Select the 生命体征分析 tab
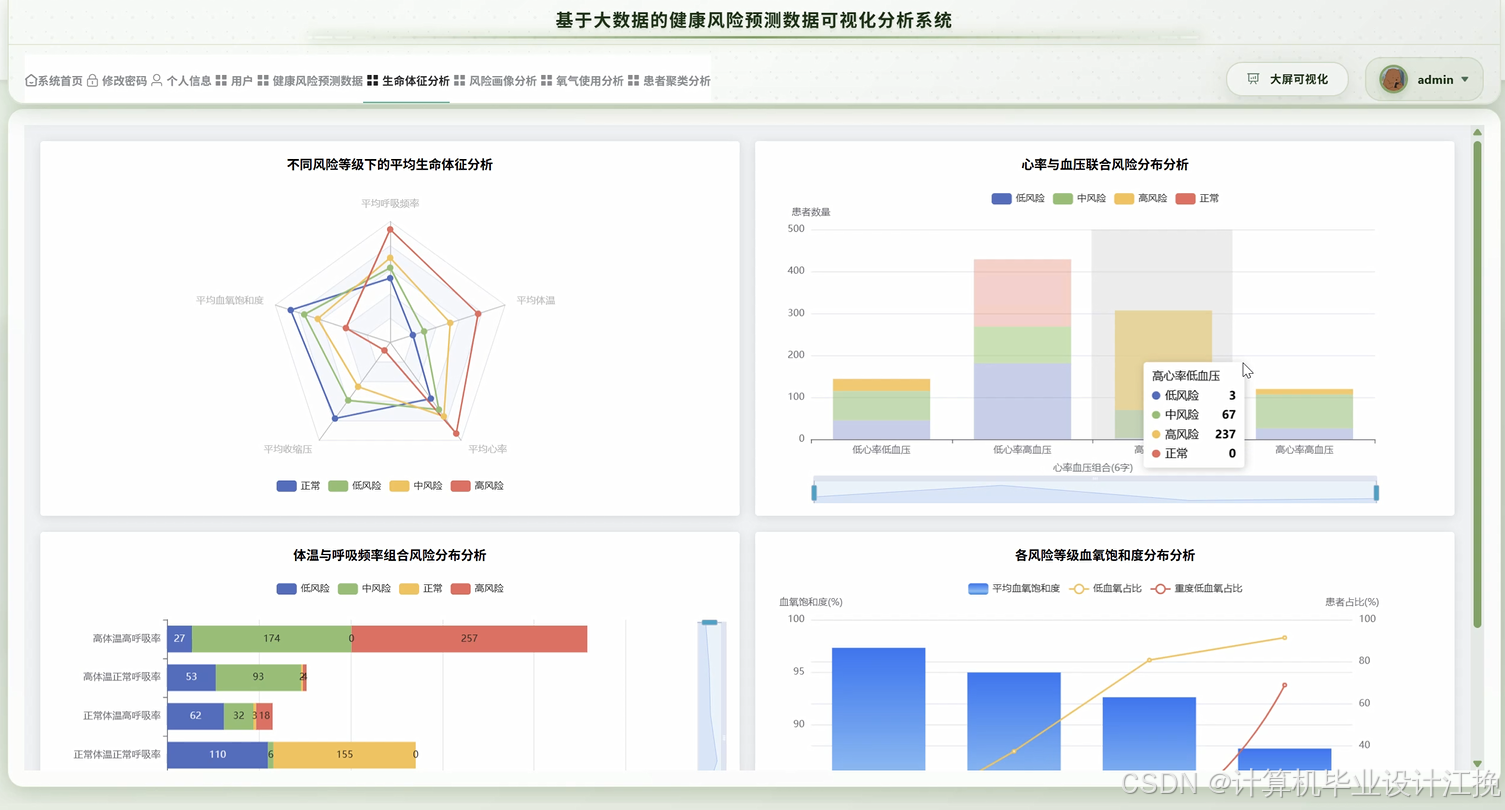The image size is (1505, 810). coord(408,81)
